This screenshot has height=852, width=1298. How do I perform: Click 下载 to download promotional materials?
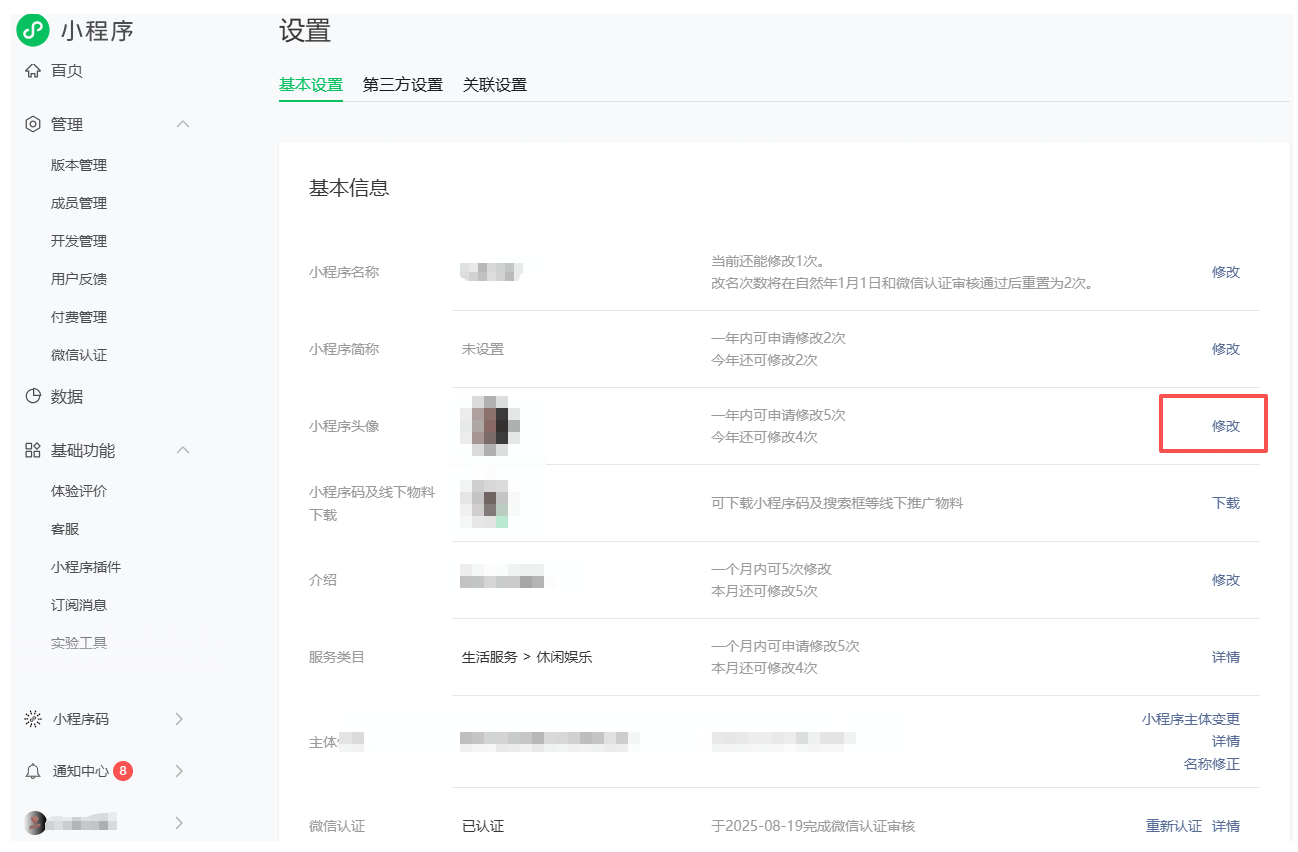(1226, 503)
